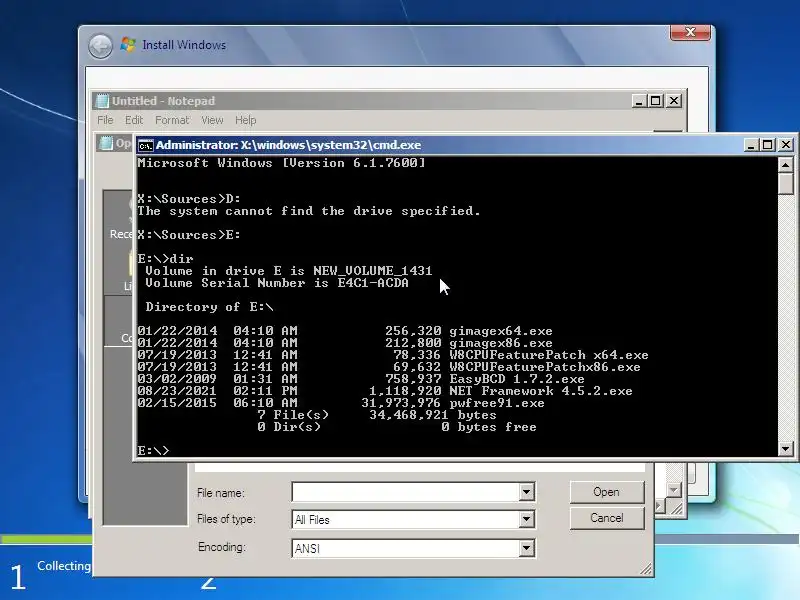Click the serial number E4C1-ACDA
The height and width of the screenshot is (600, 800).
pos(373,283)
